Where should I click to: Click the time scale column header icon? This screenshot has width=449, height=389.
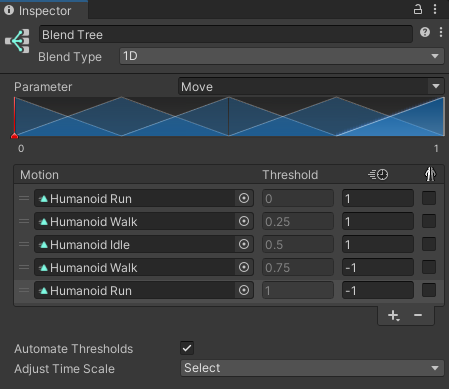click(378, 174)
